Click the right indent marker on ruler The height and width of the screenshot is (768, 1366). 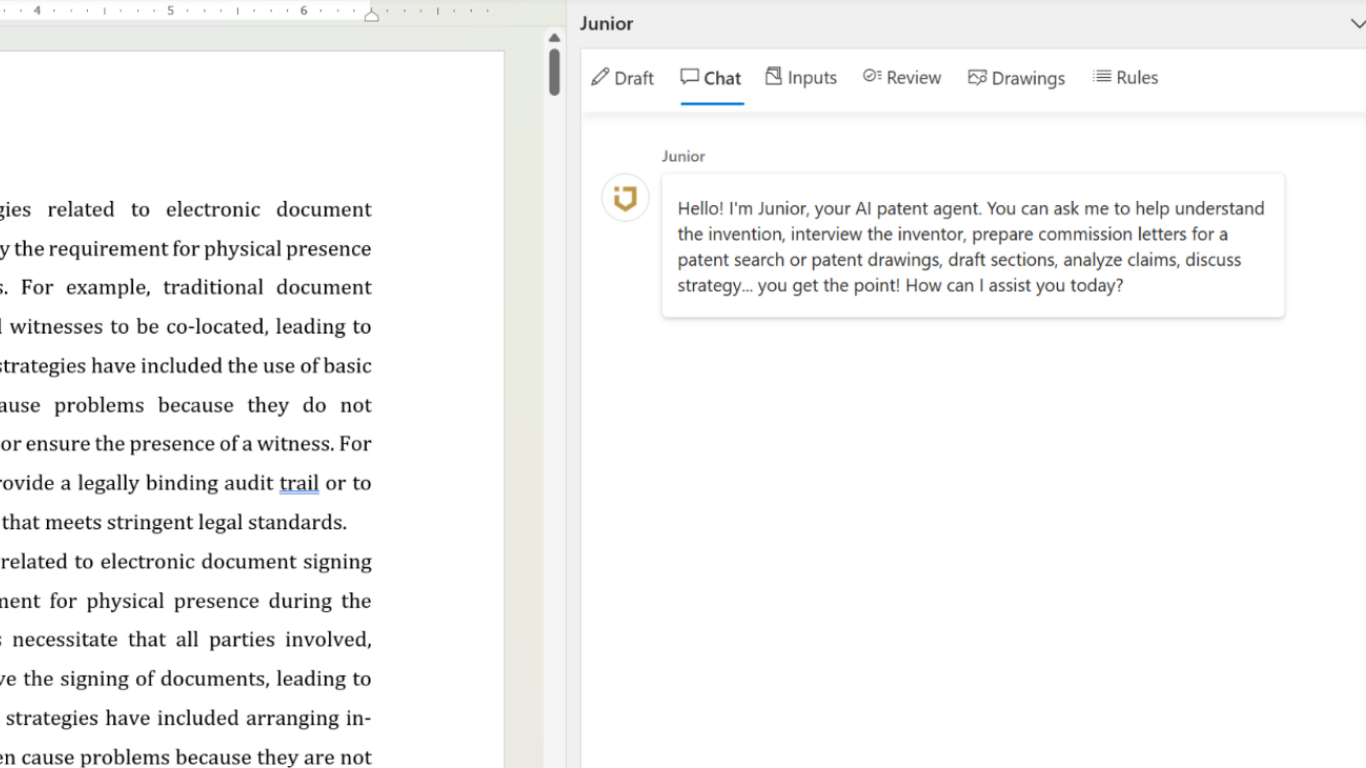click(x=371, y=15)
